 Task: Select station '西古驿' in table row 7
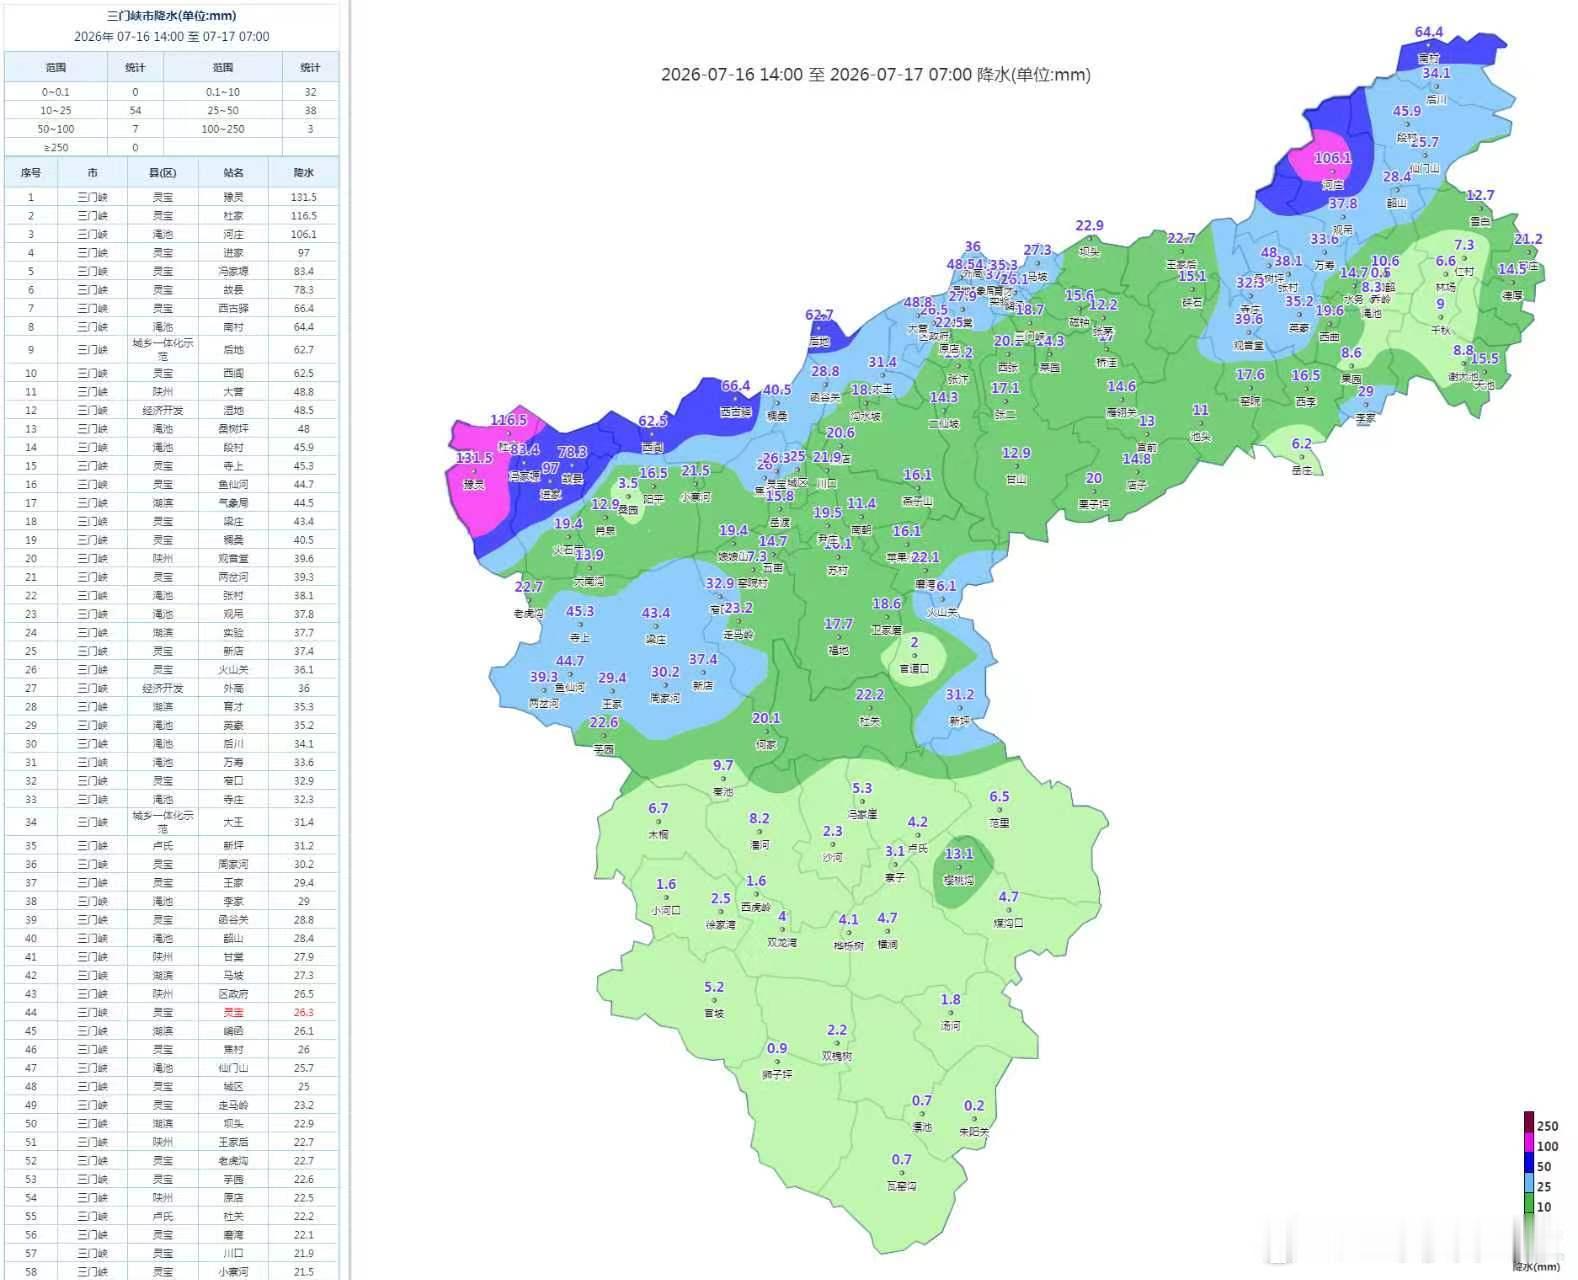[x=234, y=308]
